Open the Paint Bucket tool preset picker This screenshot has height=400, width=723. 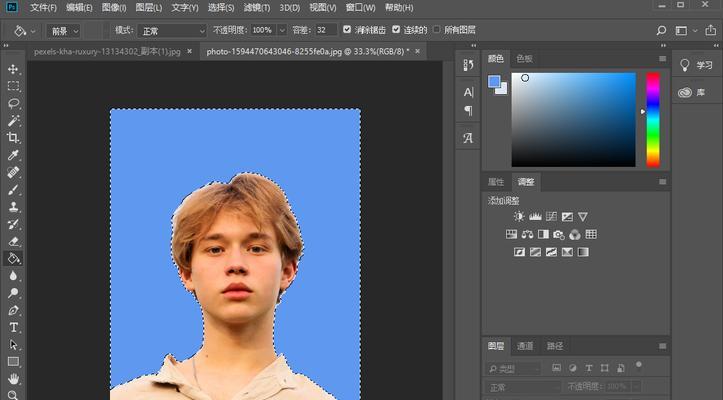point(24,31)
